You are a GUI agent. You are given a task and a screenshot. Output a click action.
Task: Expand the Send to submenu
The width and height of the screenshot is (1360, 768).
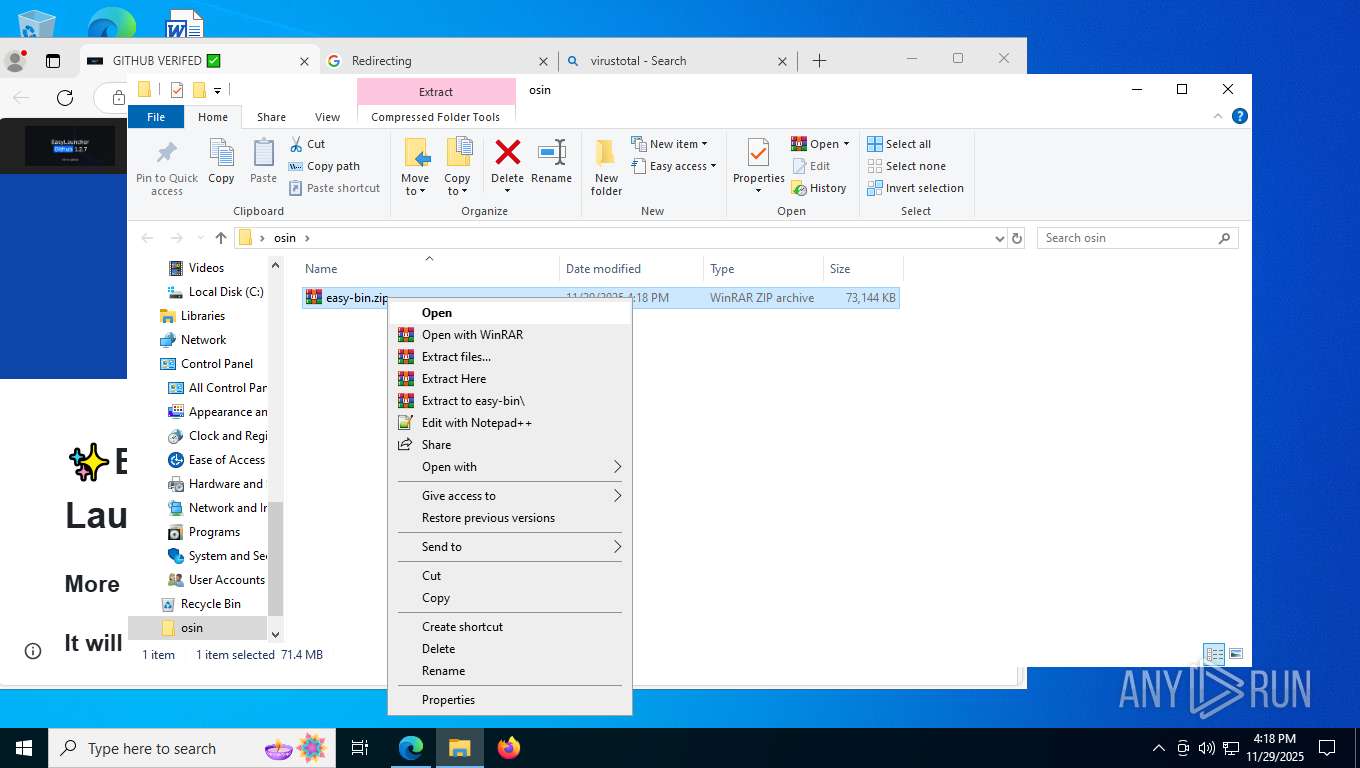coord(510,547)
